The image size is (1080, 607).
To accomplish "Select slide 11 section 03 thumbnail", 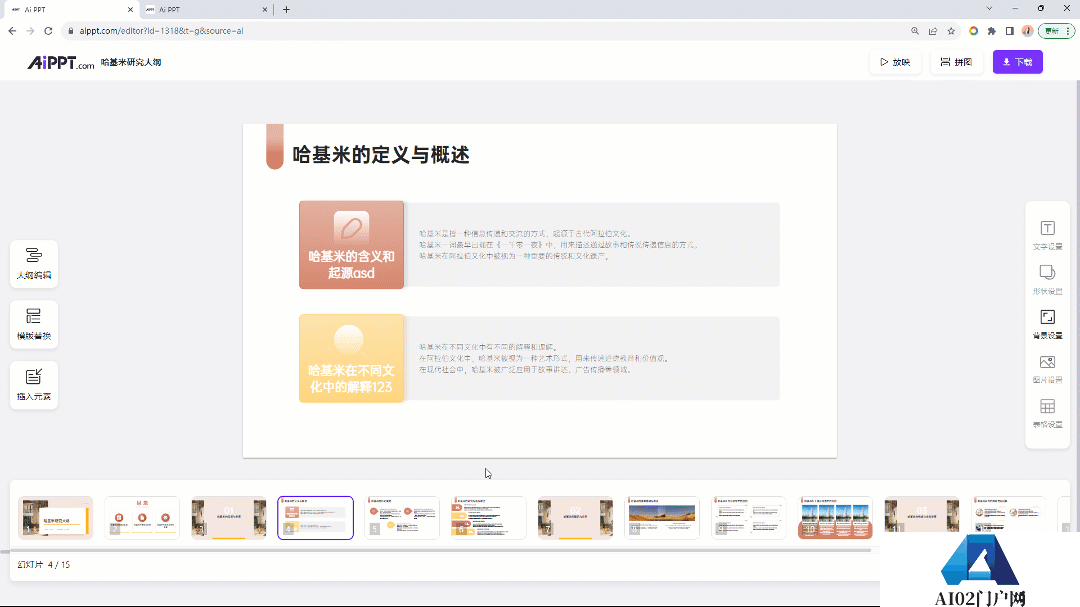I will pyautogui.click(x=922, y=517).
